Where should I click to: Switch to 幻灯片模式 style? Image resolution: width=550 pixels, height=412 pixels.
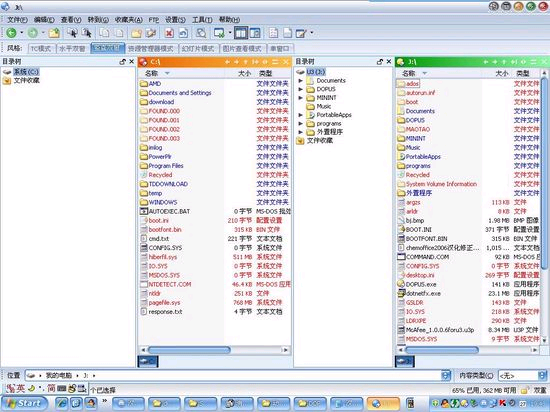(x=198, y=48)
